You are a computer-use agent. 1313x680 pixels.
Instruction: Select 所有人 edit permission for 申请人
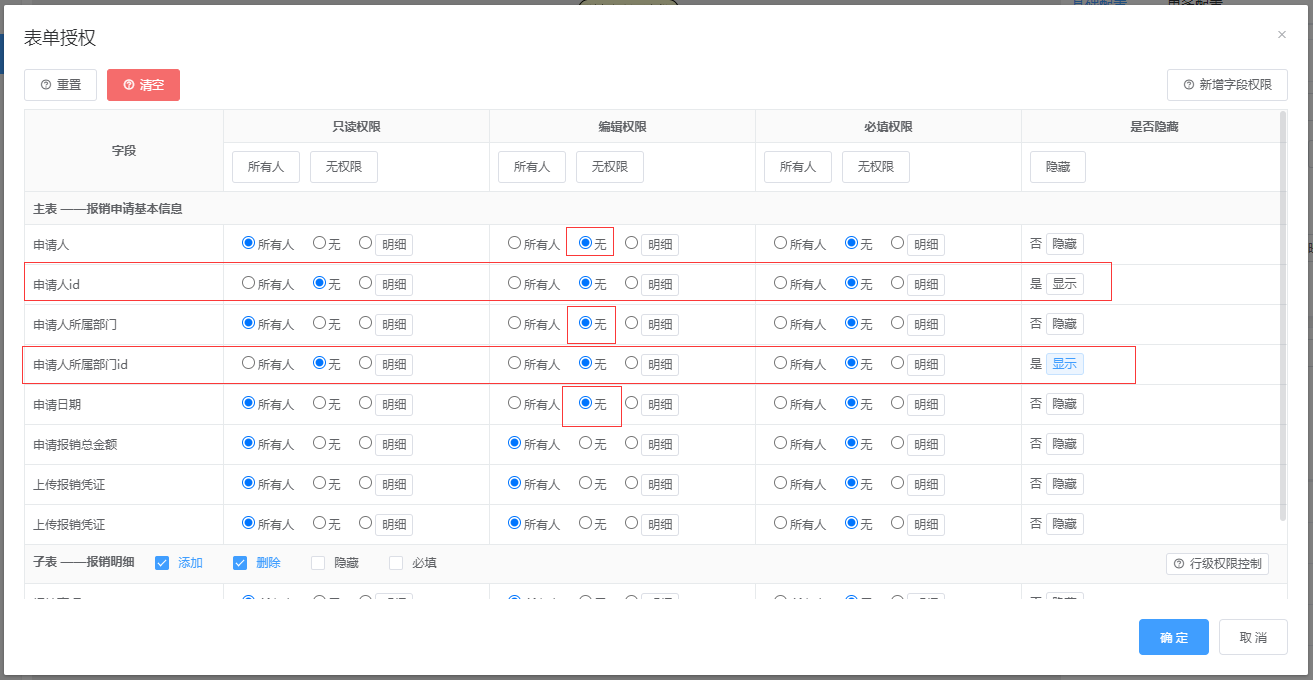coord(515,243)
